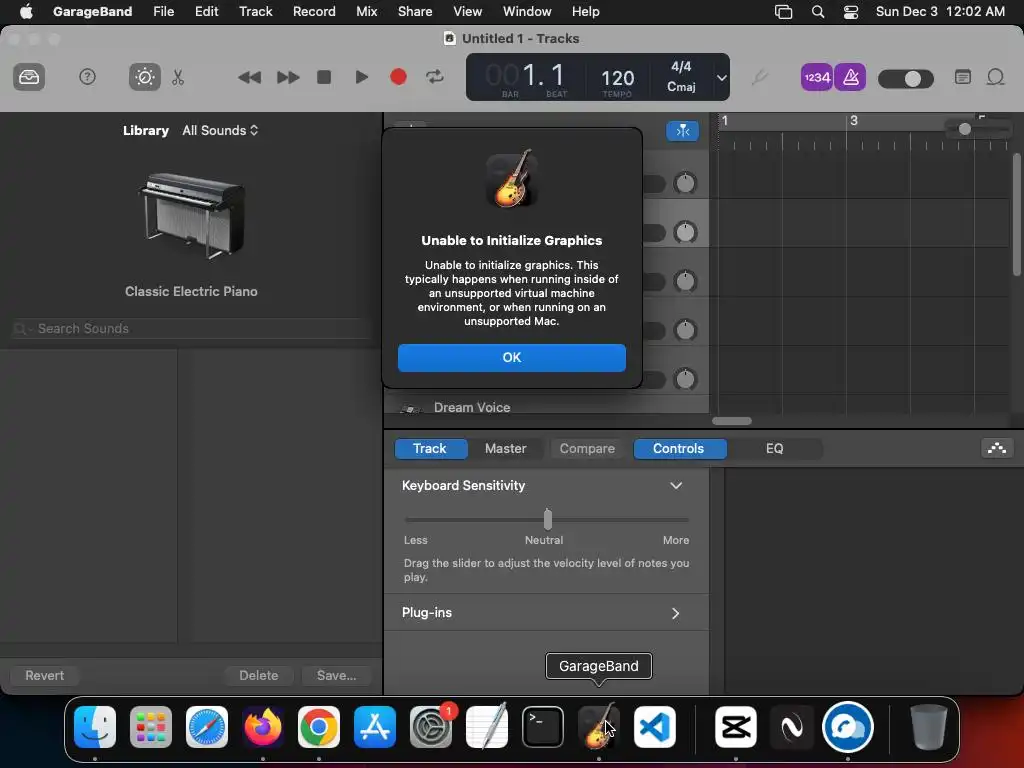
Task: Switch to the Track tab
Action: tap(430, 449)
